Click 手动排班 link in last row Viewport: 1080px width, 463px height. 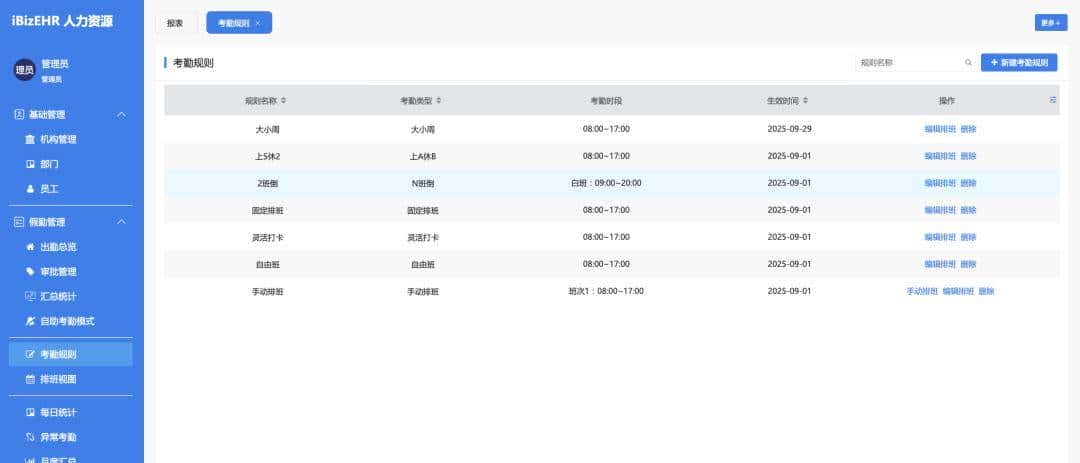922,291
